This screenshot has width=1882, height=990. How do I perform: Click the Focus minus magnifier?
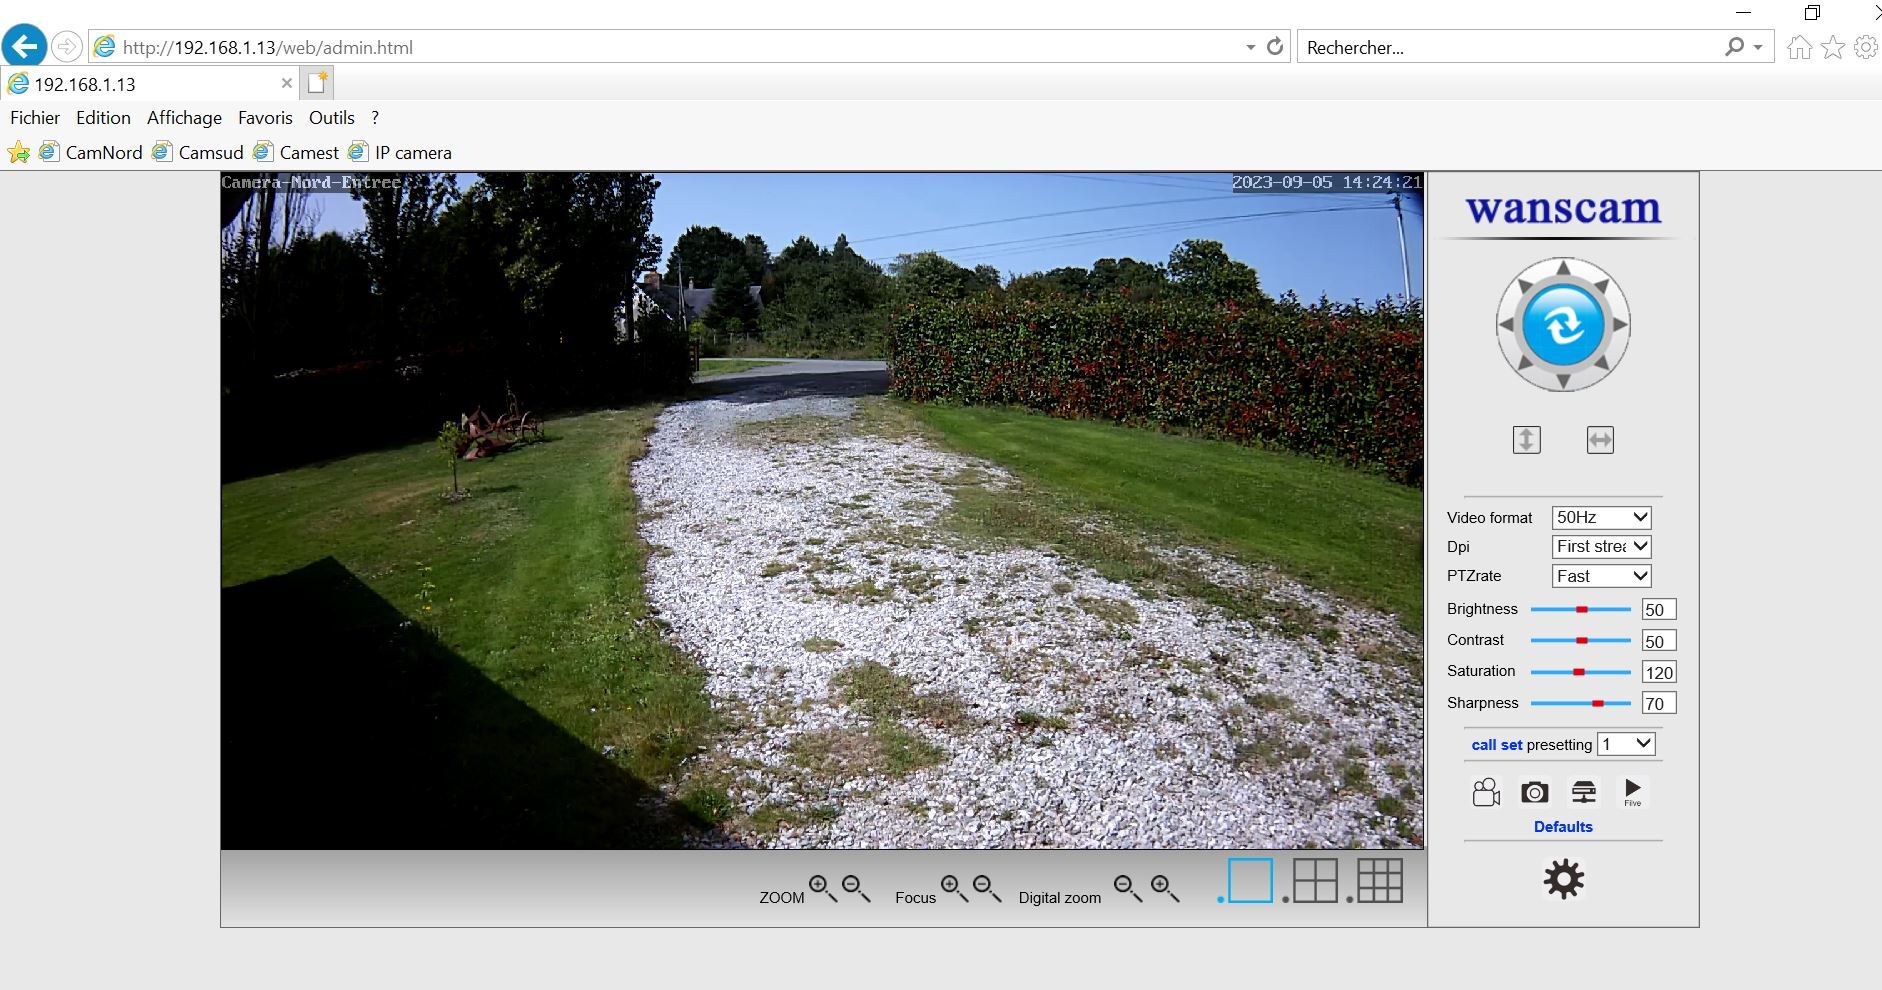pos(986,888)
